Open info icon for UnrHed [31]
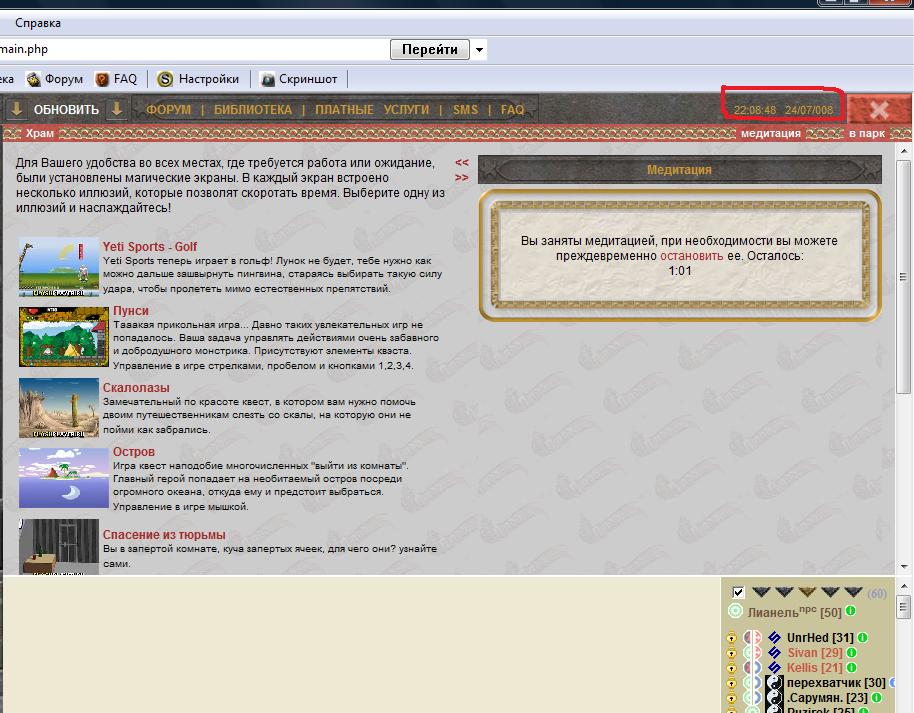 [863, 637]
